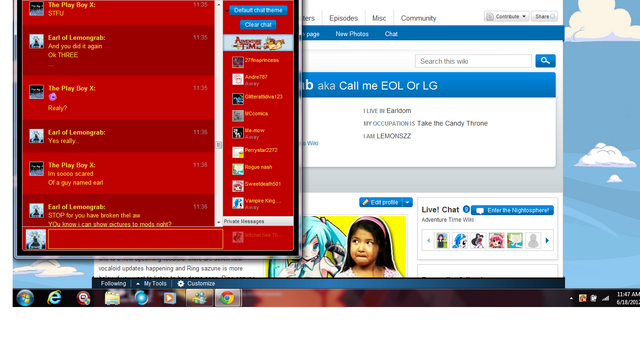Screen dimensions: 640x360
Task: Click the Clear chat button
Action: 258,24
